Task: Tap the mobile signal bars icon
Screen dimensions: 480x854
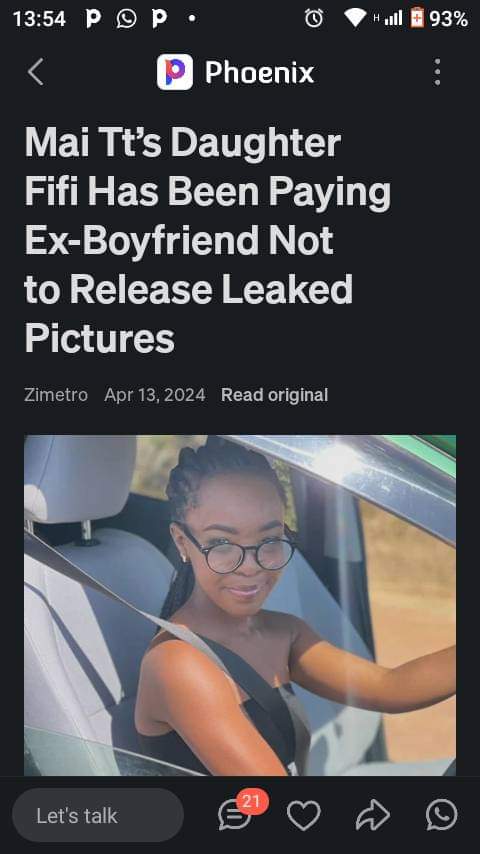Action: [x=392, y=19]
